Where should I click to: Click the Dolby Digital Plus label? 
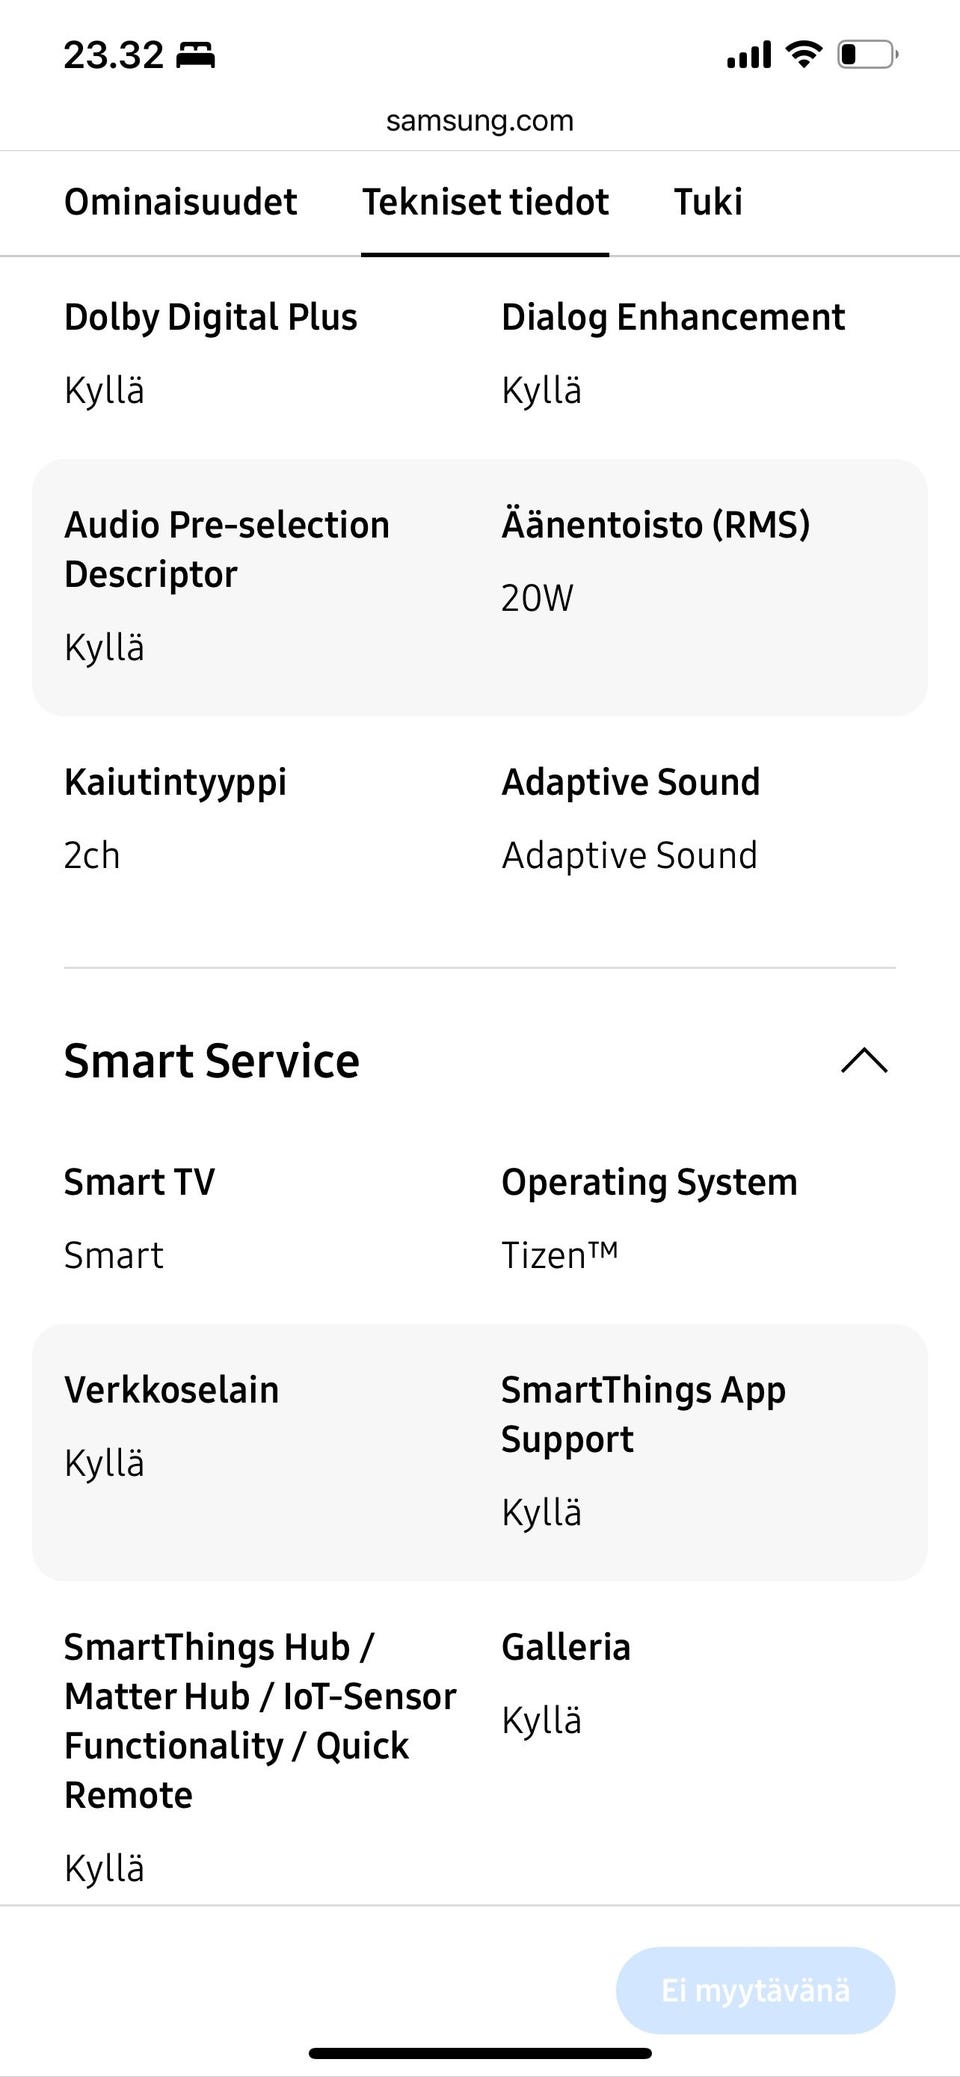pyautogui.click(x=211, y=317)
